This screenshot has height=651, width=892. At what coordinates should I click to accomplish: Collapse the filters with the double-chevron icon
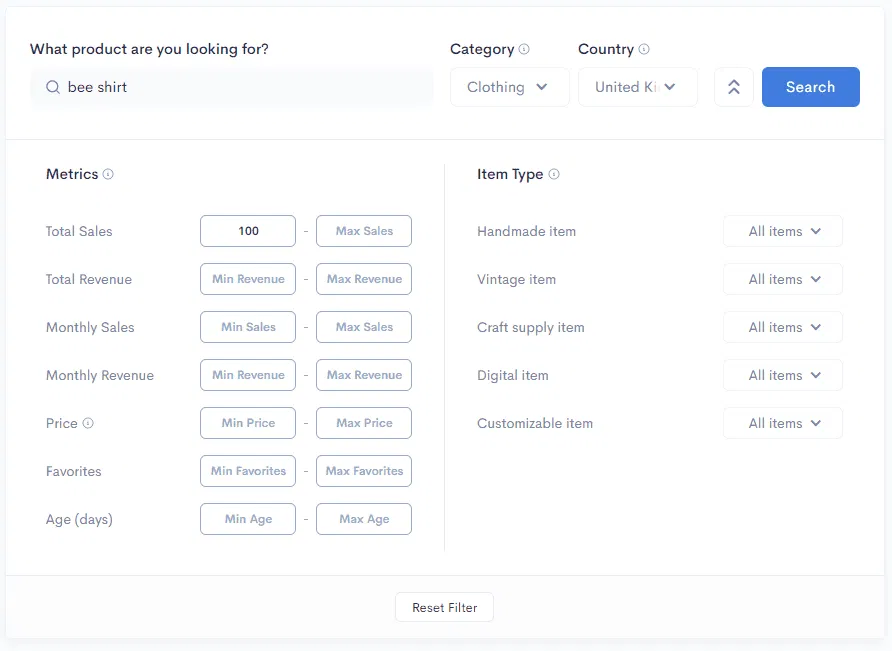pos(733,87)
